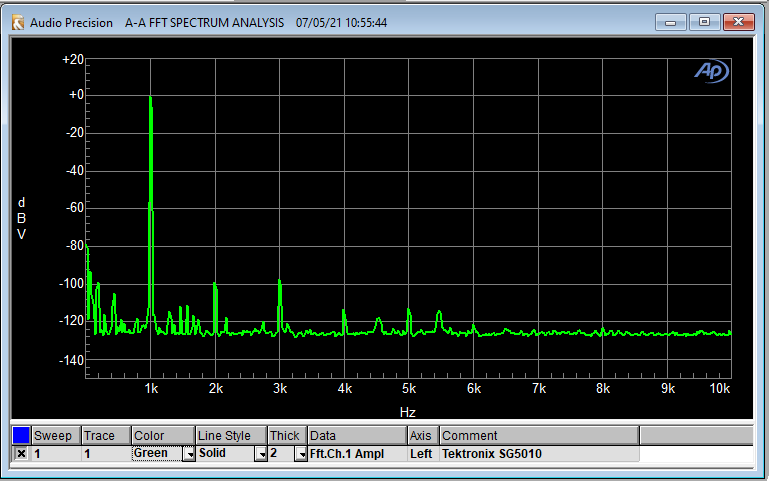Click the Sweep column header
Screen dimensions: 769x481
pos(56,435)
